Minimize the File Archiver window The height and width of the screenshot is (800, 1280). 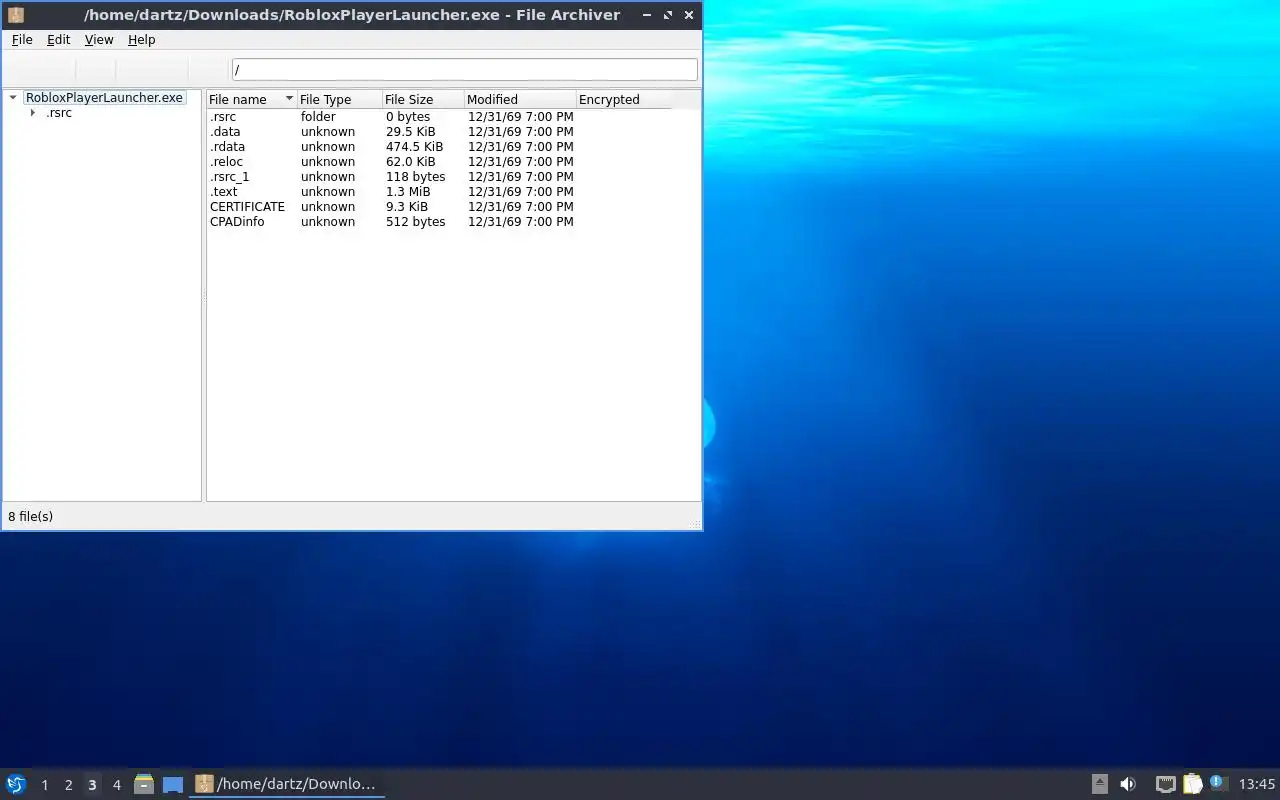pyautogui.click(x=646, y=15)
